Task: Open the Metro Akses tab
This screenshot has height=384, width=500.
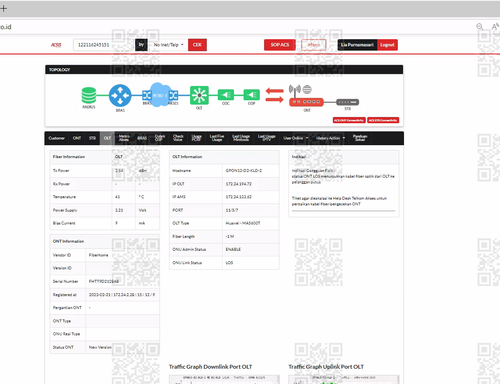Action: click(x=124, y=138)
